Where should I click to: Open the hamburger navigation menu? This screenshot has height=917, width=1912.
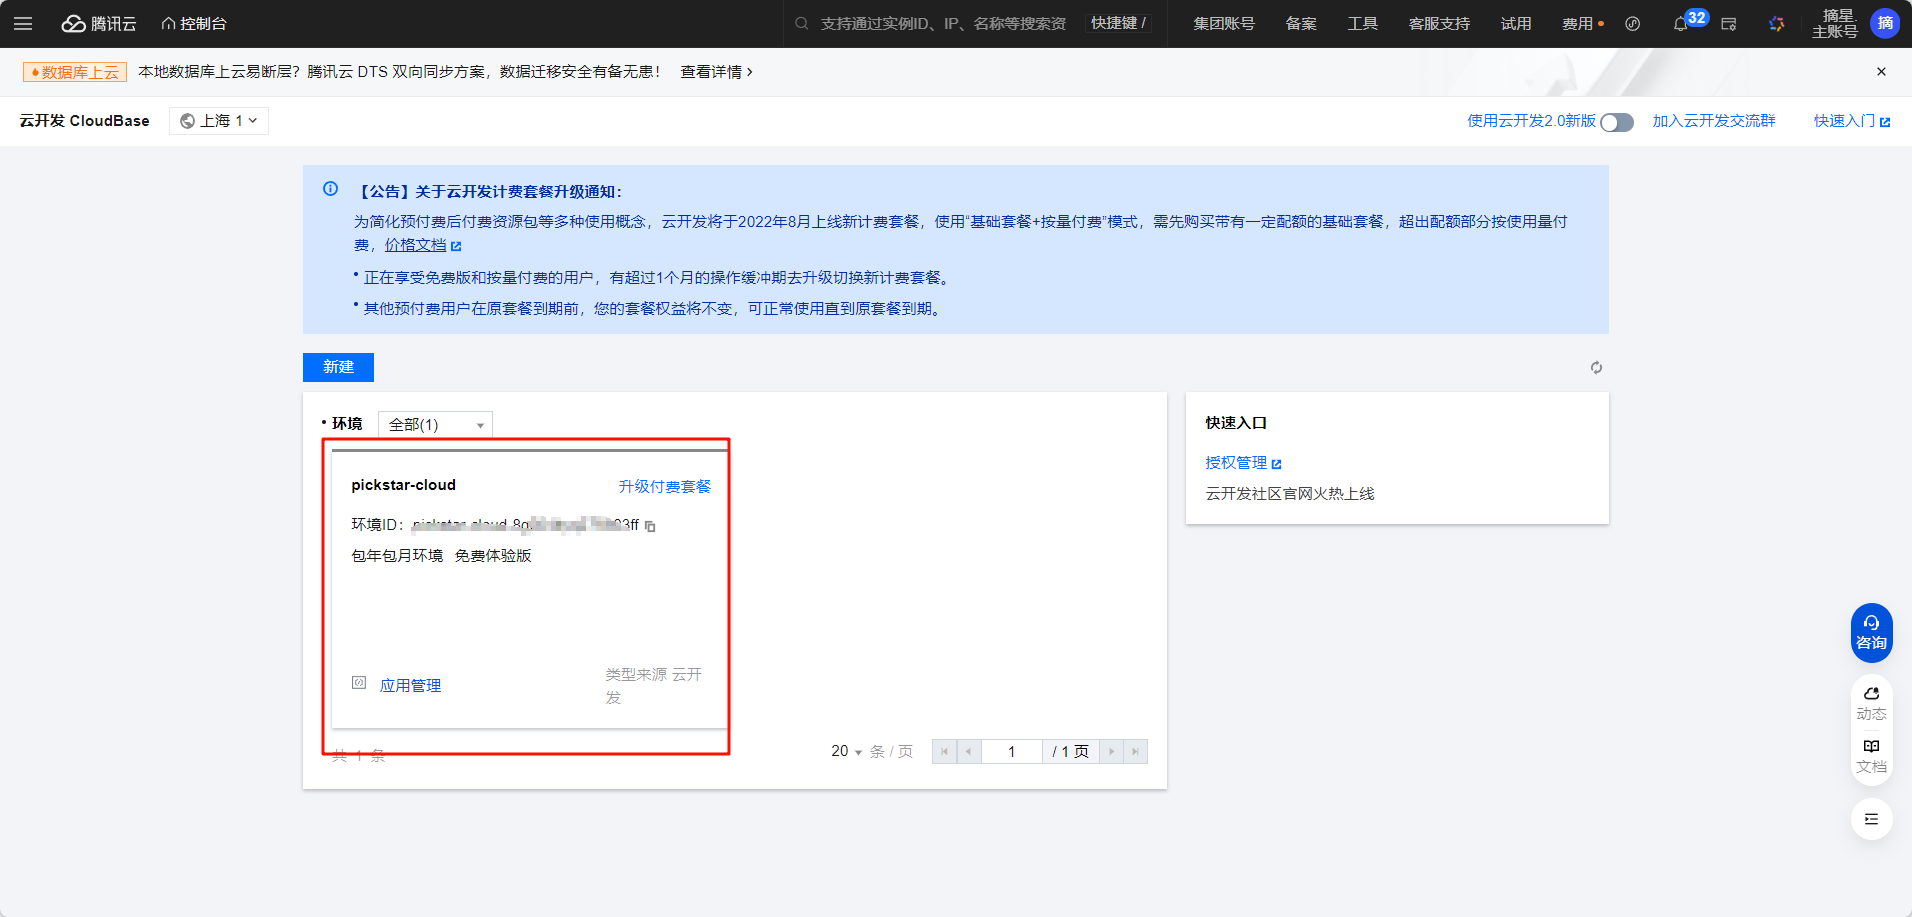click(x=23, y=23)
